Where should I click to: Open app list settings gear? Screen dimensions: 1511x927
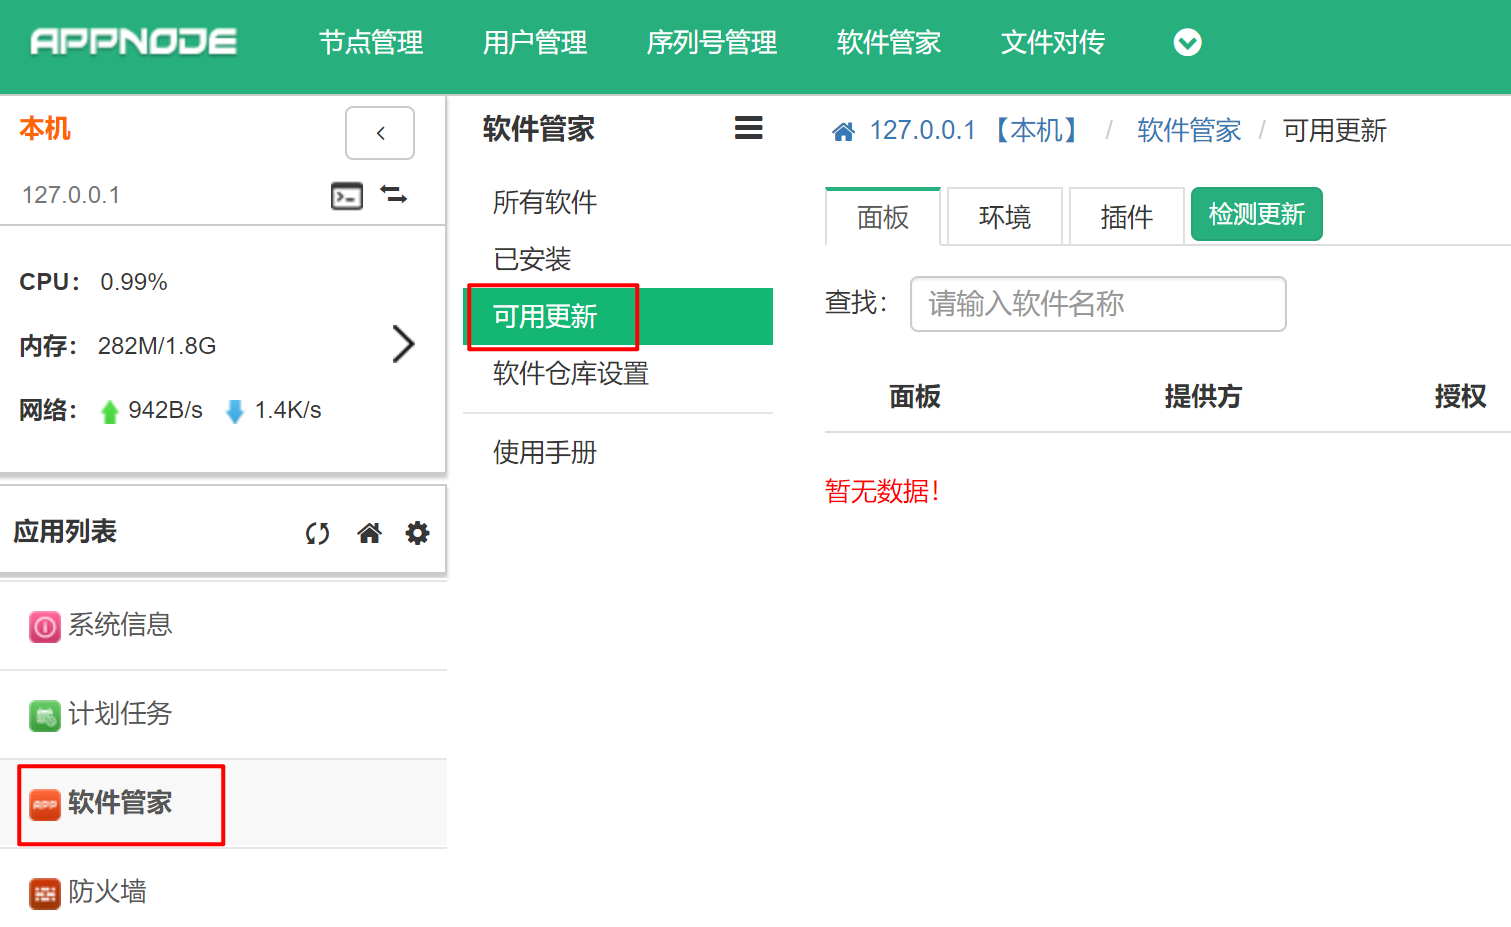[x=417, y=534]
